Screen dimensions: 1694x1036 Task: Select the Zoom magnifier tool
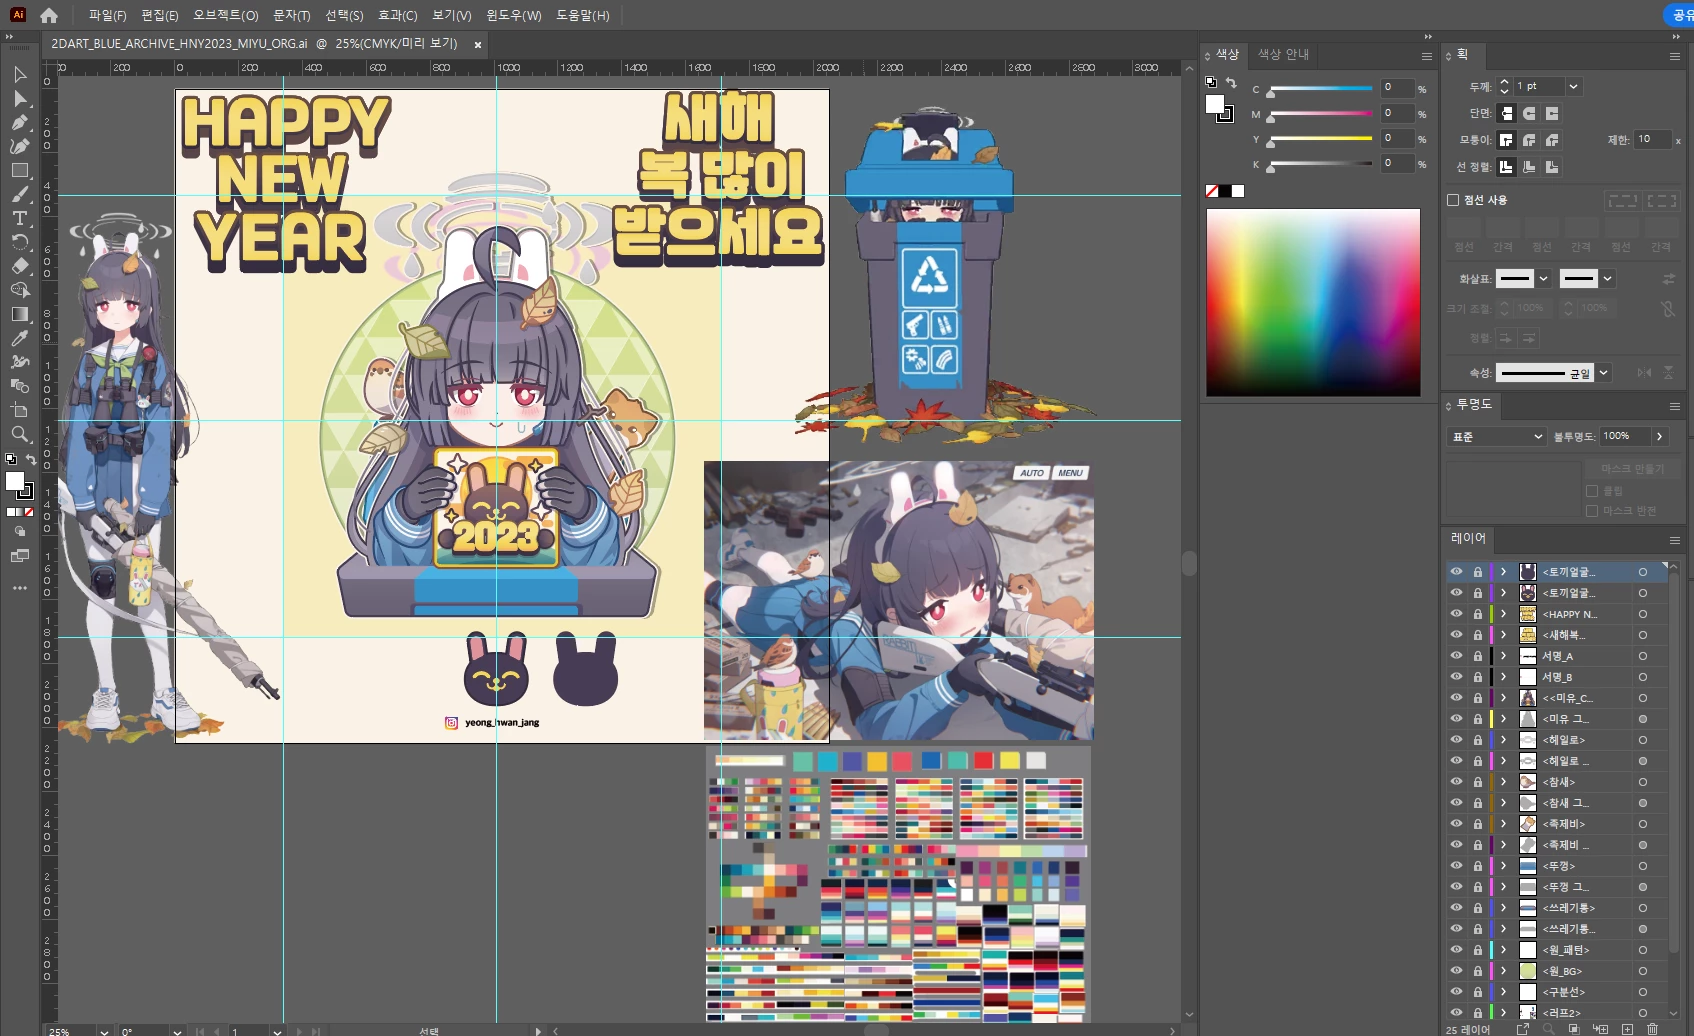pos(19,434)
